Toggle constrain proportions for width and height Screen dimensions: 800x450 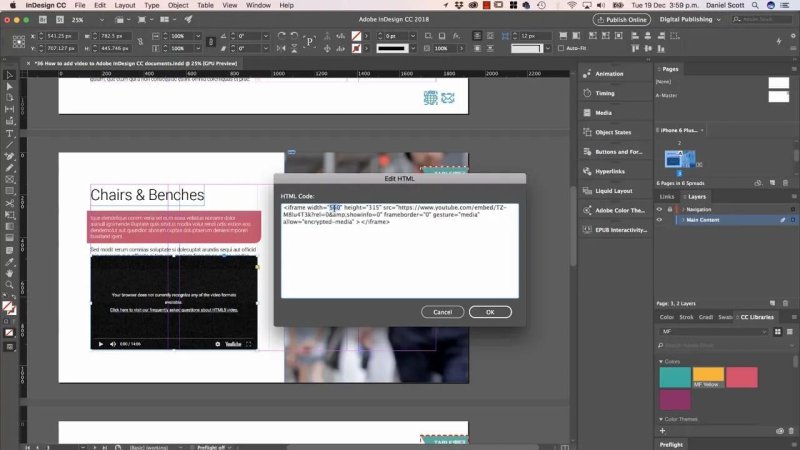140,42
